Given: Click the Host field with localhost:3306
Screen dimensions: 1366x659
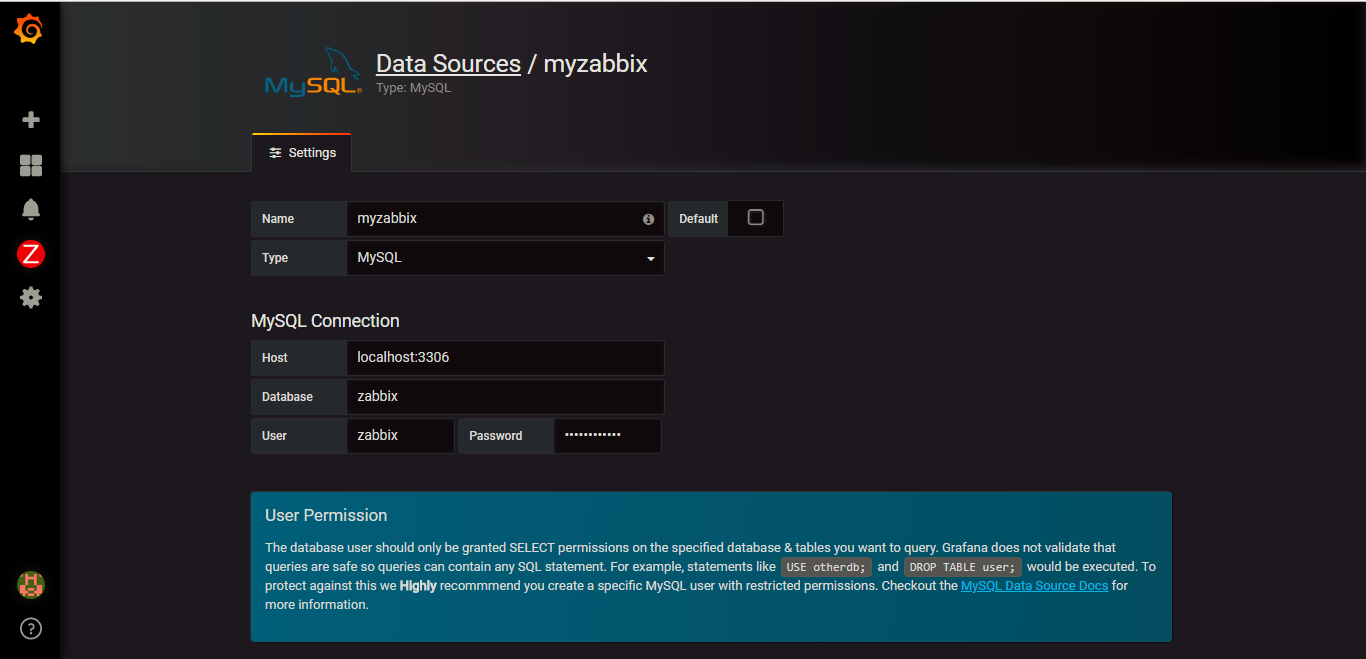Looking at the screenshot, I should pyautogui.click(x=505, y=358).
